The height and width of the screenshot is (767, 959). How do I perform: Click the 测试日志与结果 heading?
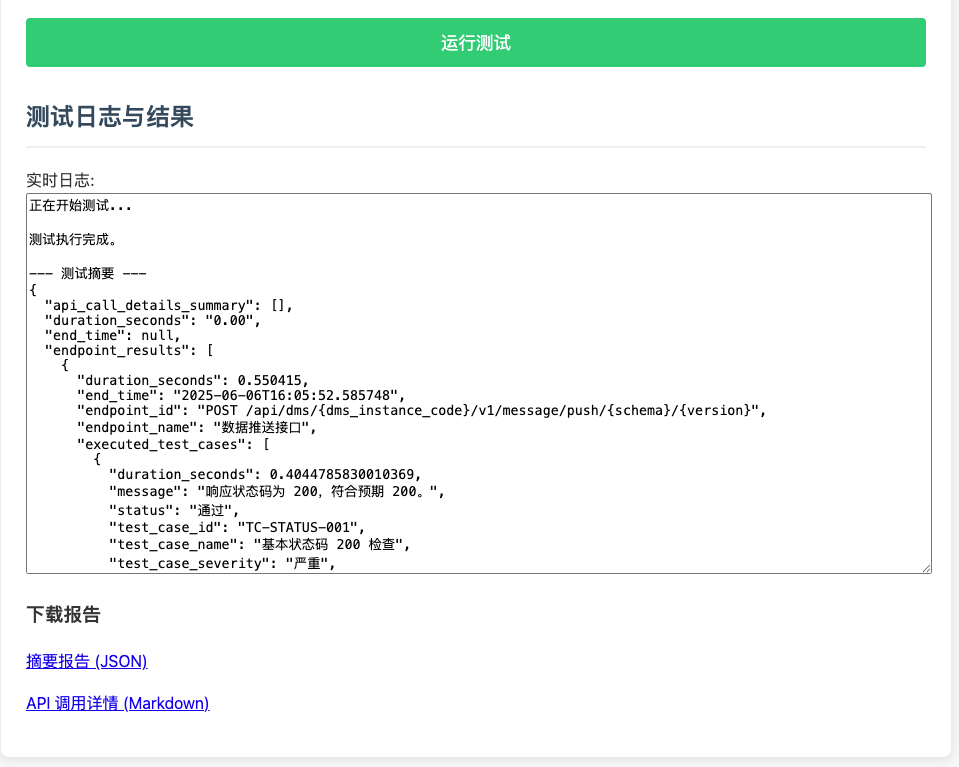pos(109,117)
